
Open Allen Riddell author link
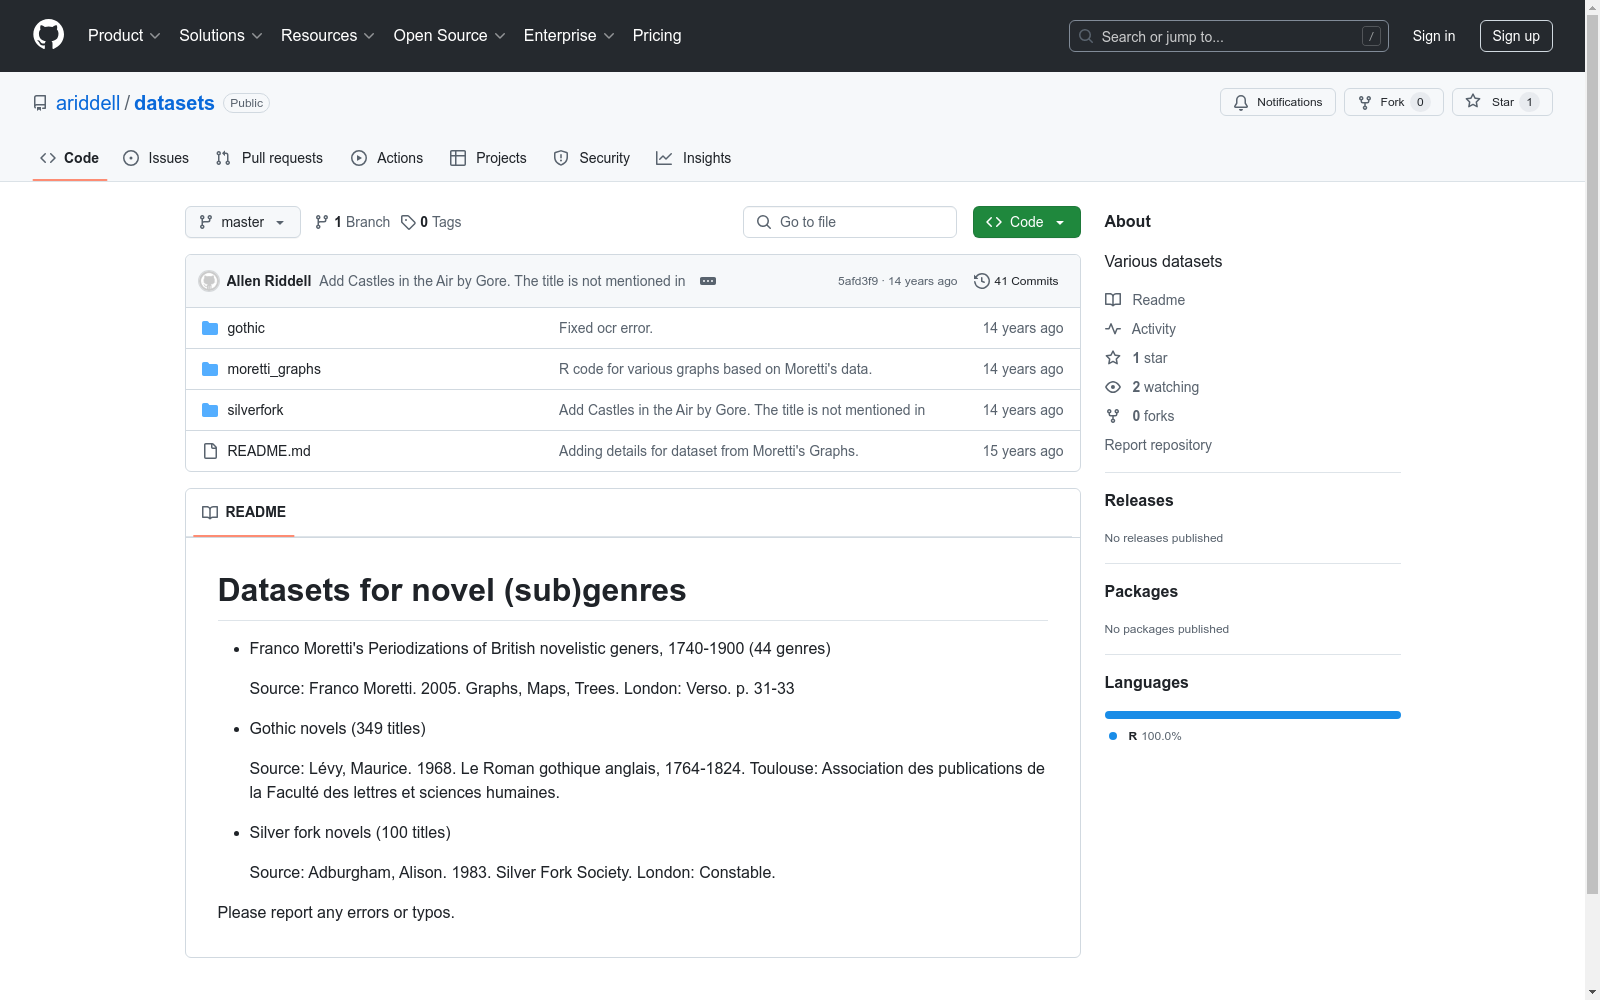click(x=269, y=281)
